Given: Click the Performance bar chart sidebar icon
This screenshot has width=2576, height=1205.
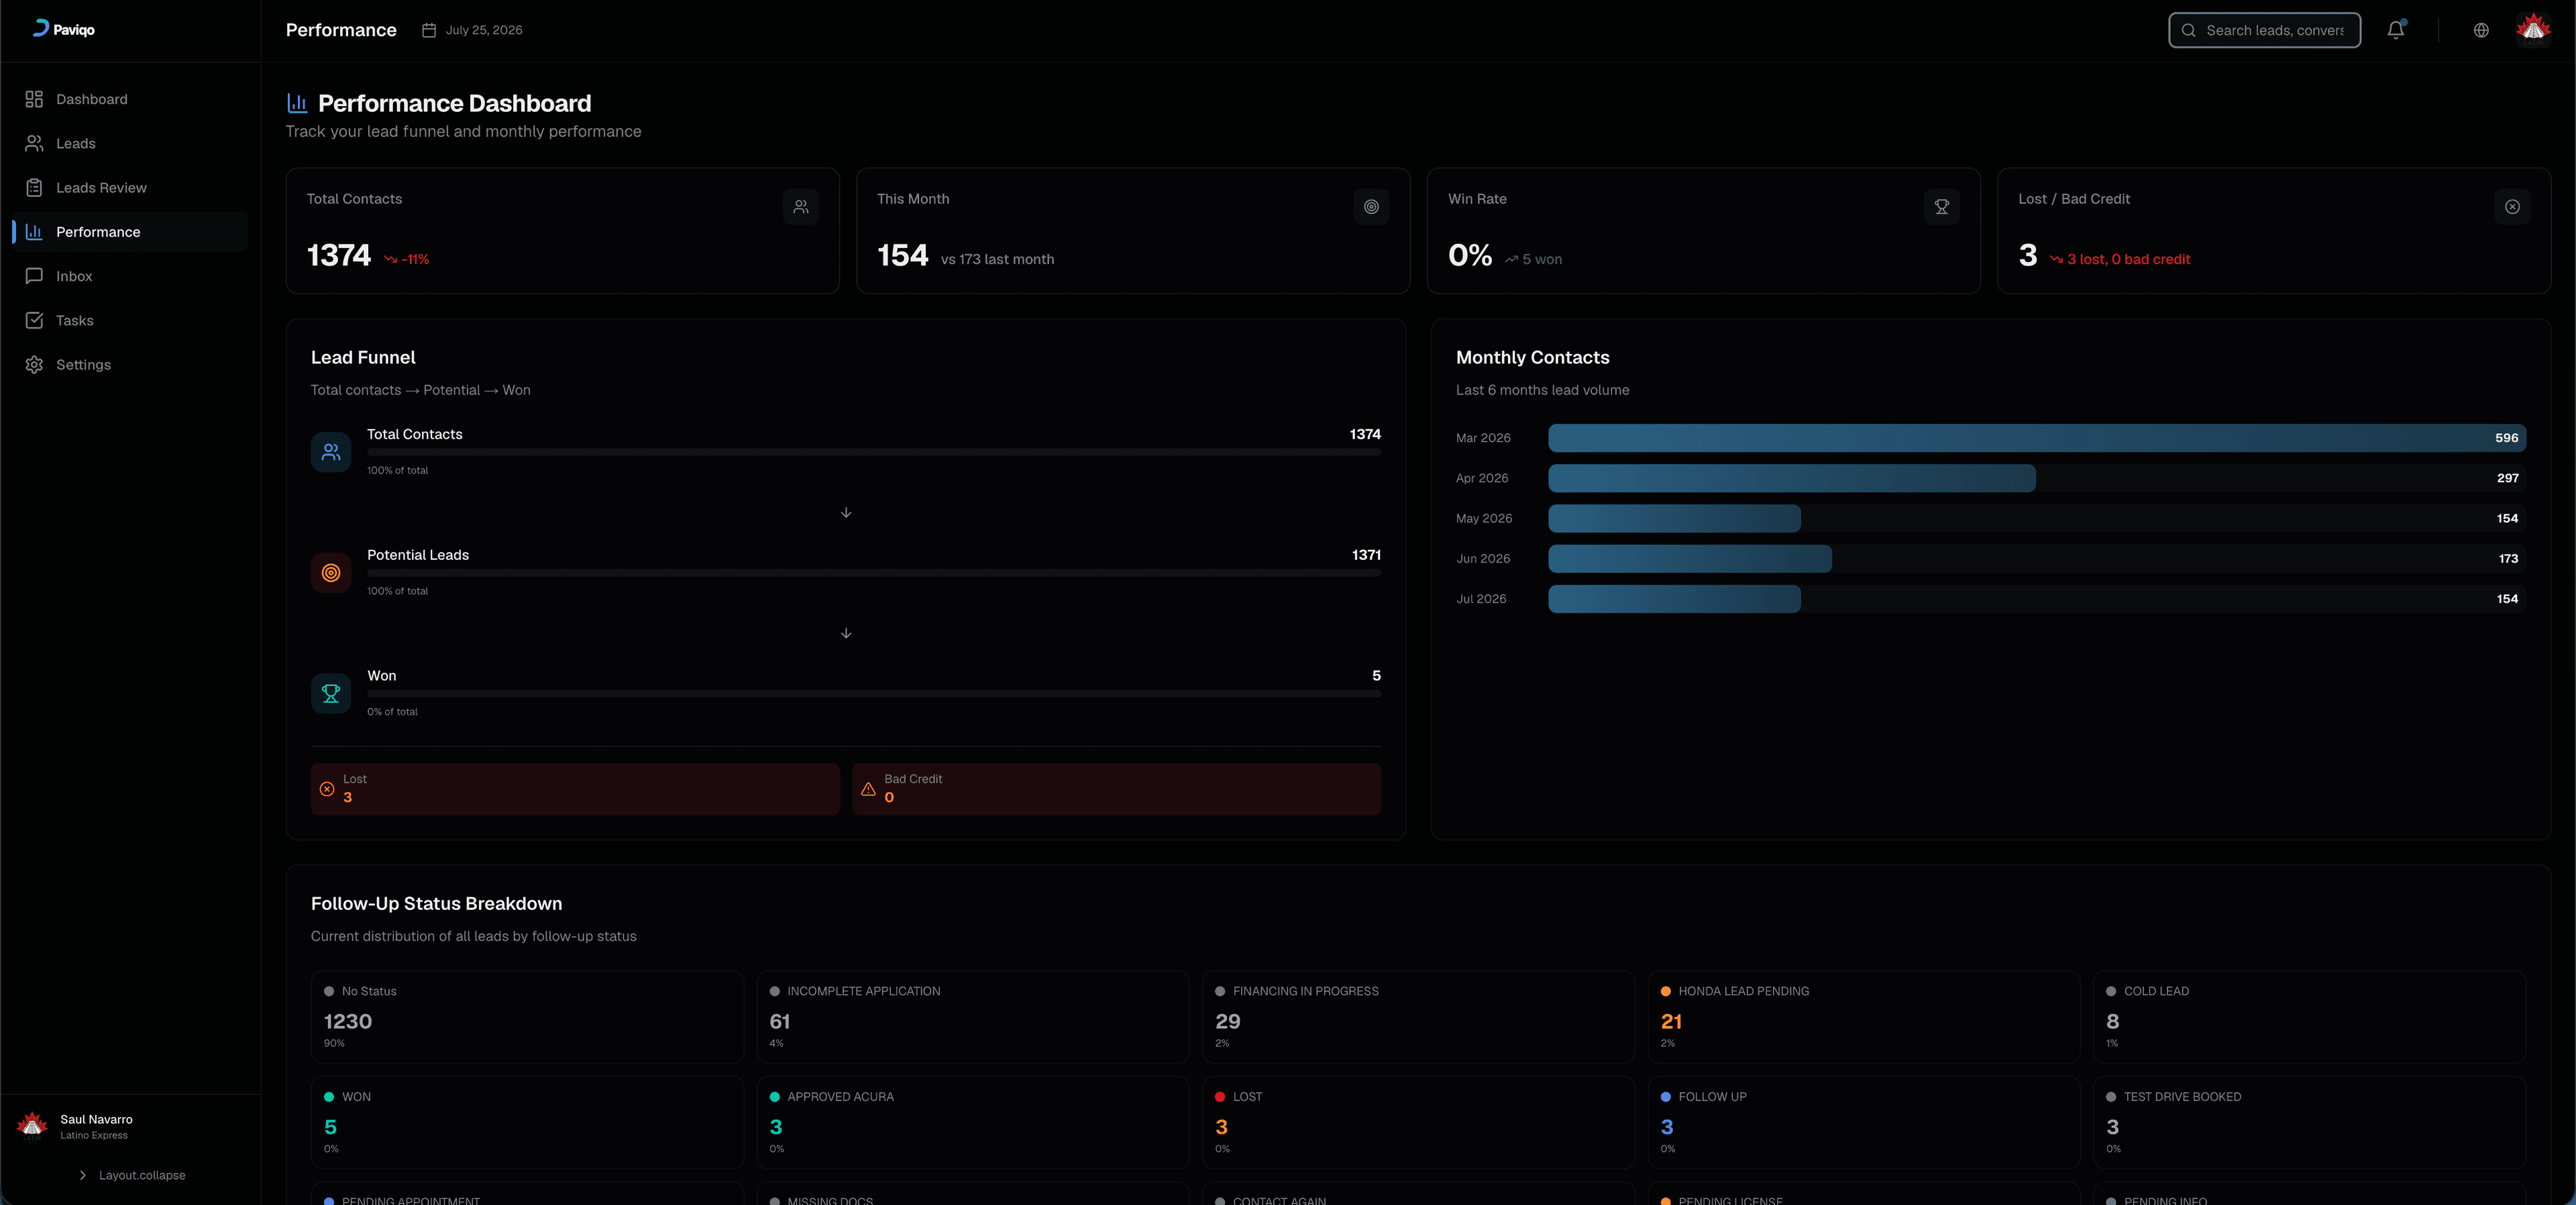Looking at the screenshot, I should pos(34,231).
